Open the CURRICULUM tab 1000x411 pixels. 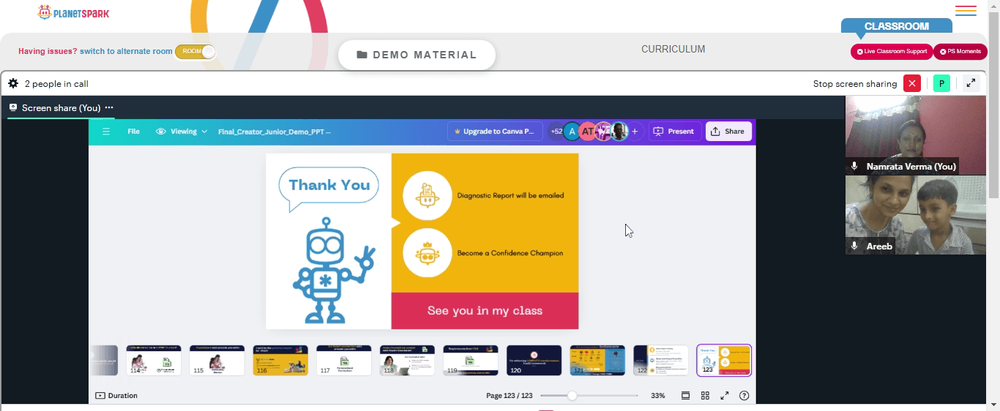click(x=673, y=49)
